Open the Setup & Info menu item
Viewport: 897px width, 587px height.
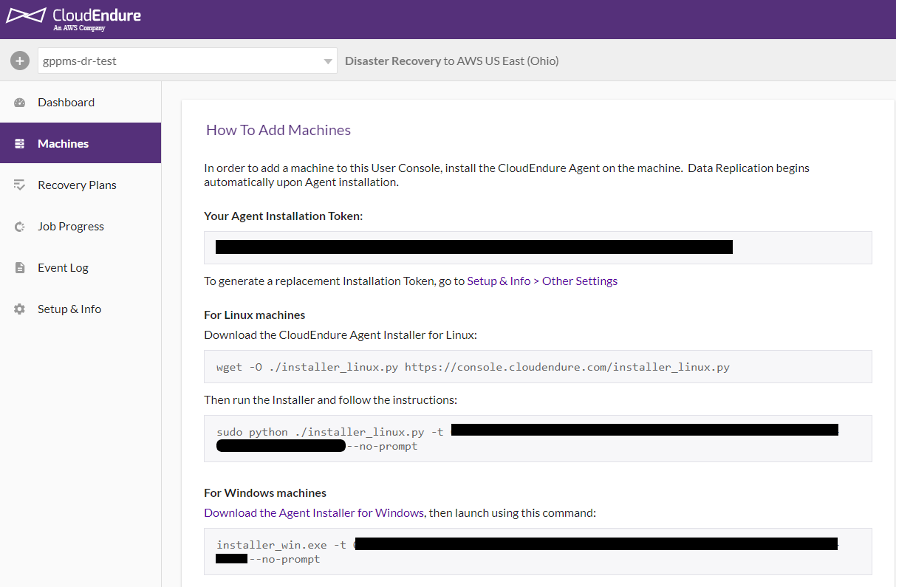tap(80, 309)
